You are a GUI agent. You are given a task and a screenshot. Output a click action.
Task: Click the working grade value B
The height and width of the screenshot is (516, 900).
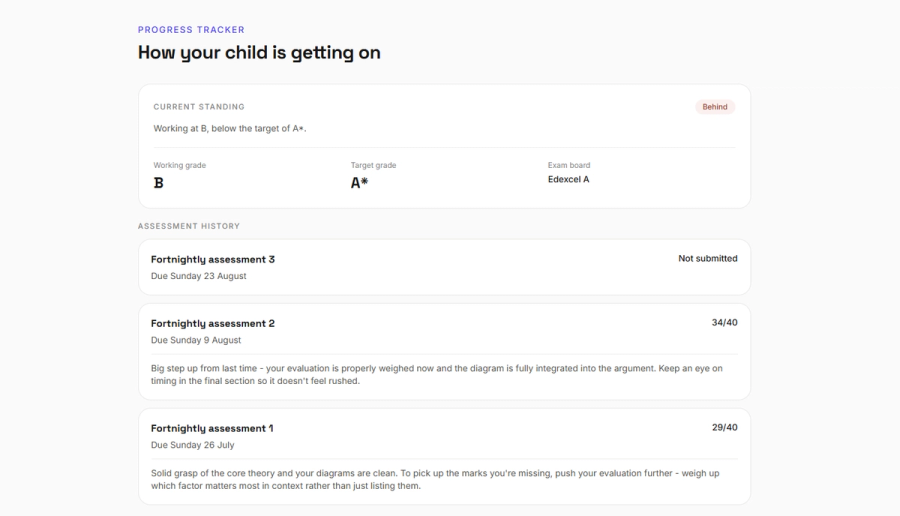158,183
